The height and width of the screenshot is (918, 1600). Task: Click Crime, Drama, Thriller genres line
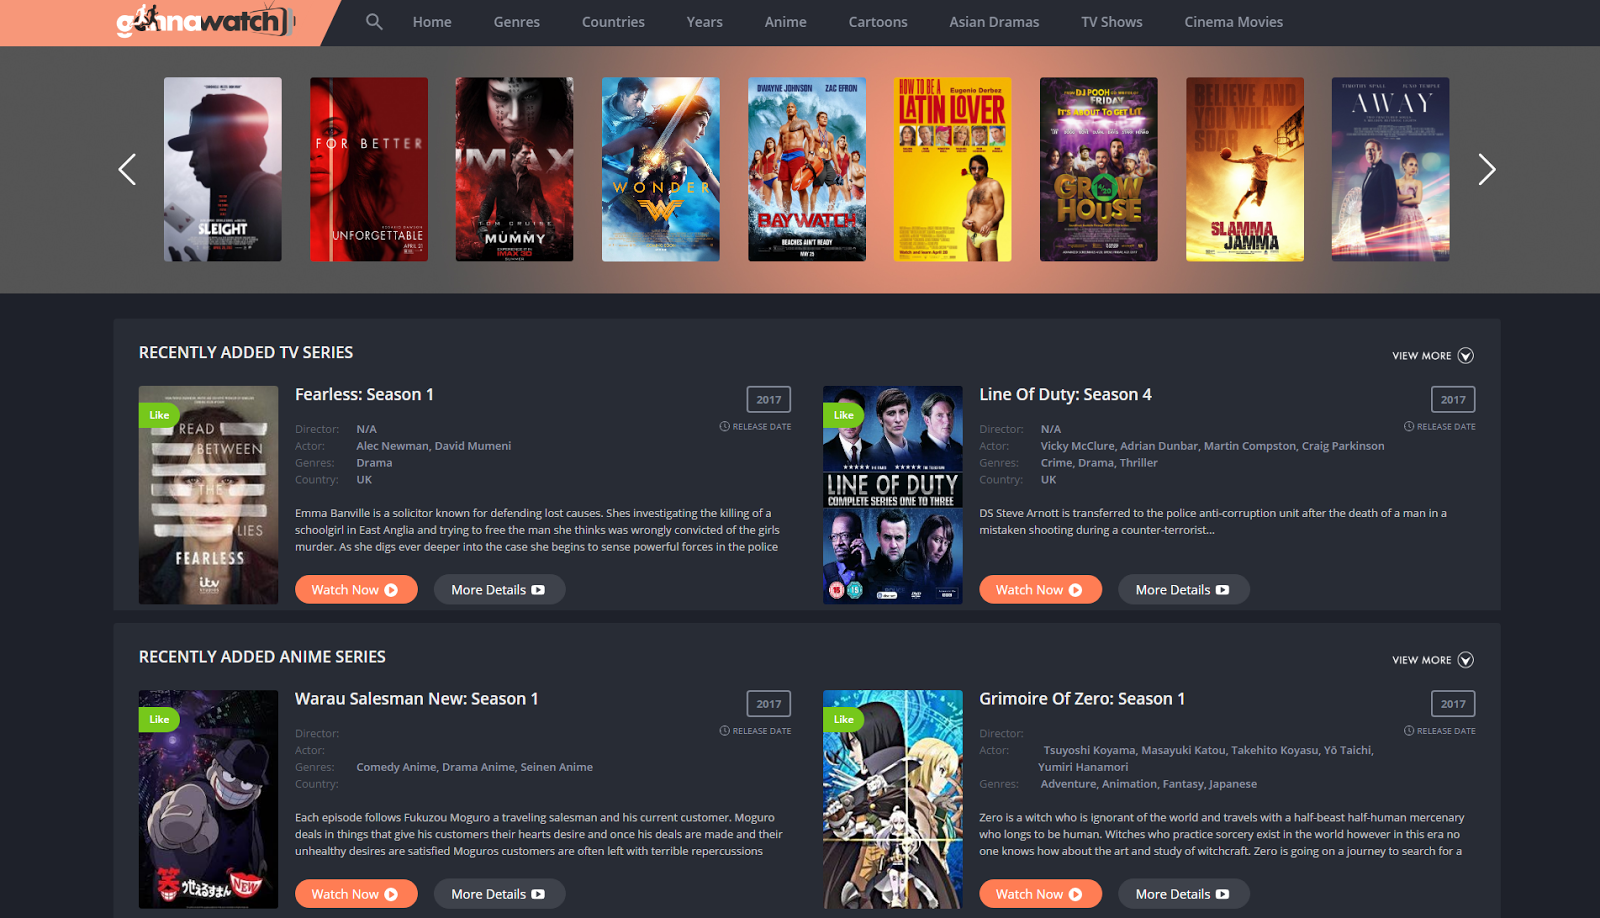coord(1099,463)
